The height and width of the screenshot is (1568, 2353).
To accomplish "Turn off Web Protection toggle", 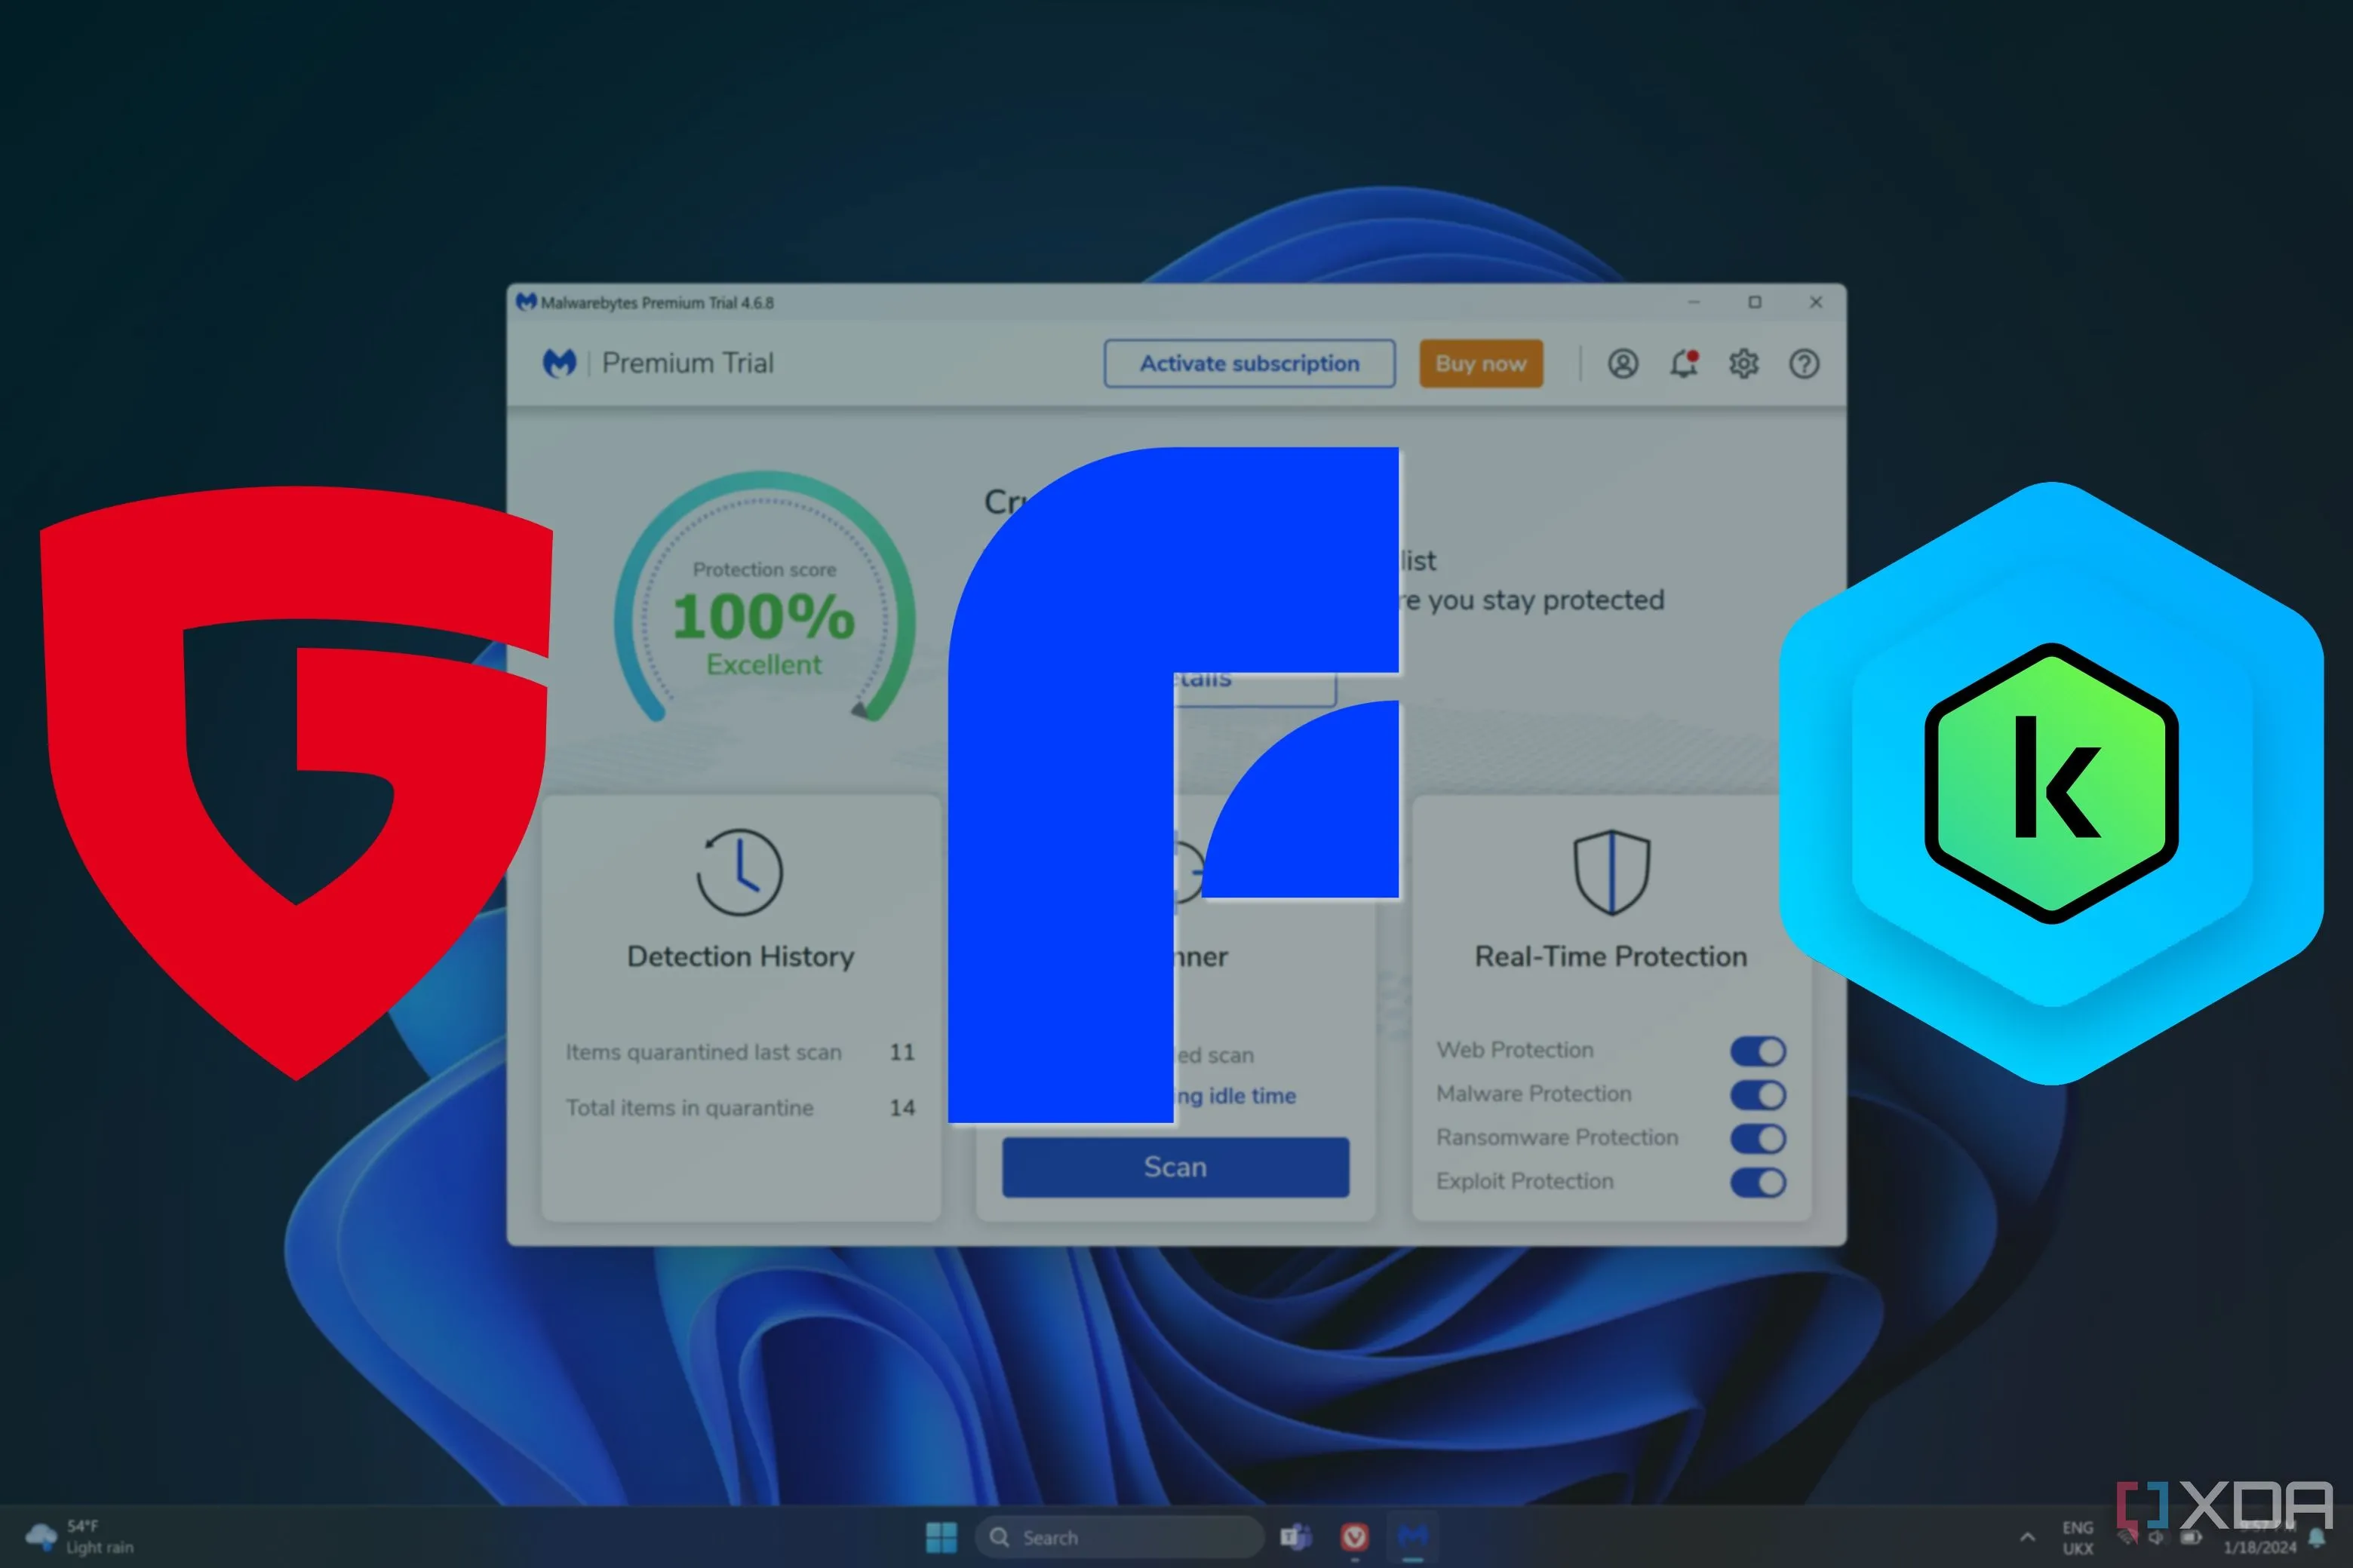I will tap(1758, 1051).
